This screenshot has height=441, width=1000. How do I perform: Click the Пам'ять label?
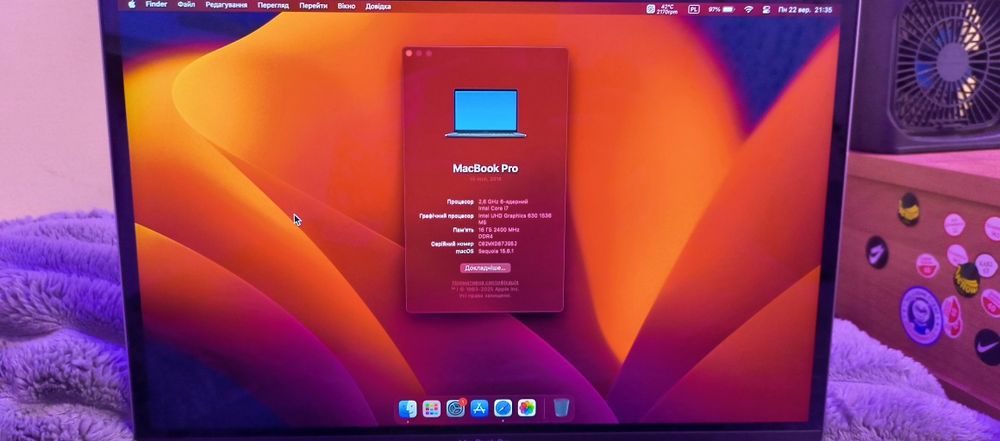(464, 230)
